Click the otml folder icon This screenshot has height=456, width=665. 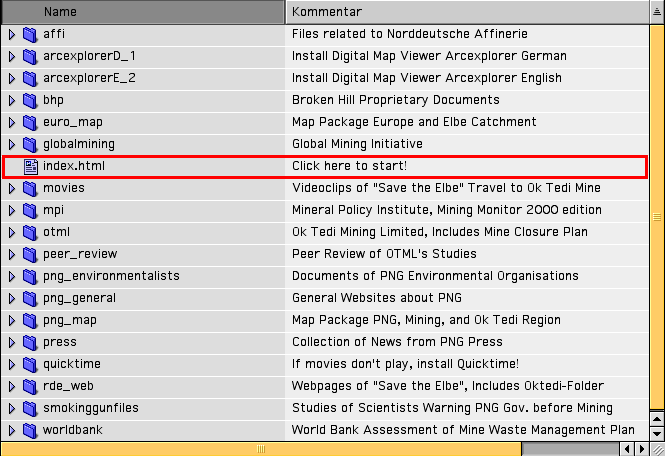(30, 232)
